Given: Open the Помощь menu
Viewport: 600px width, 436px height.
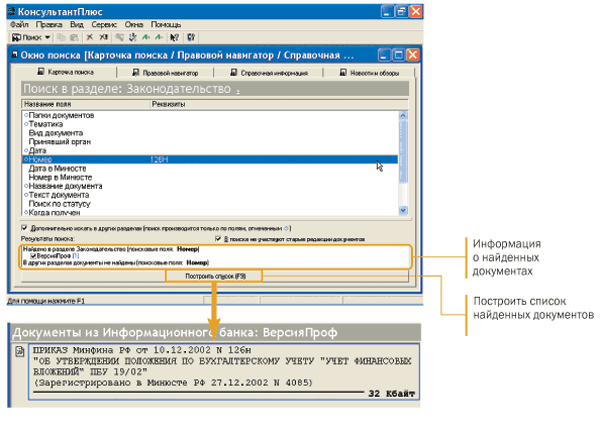Looking at the screenshot, I should pos(166,24).
